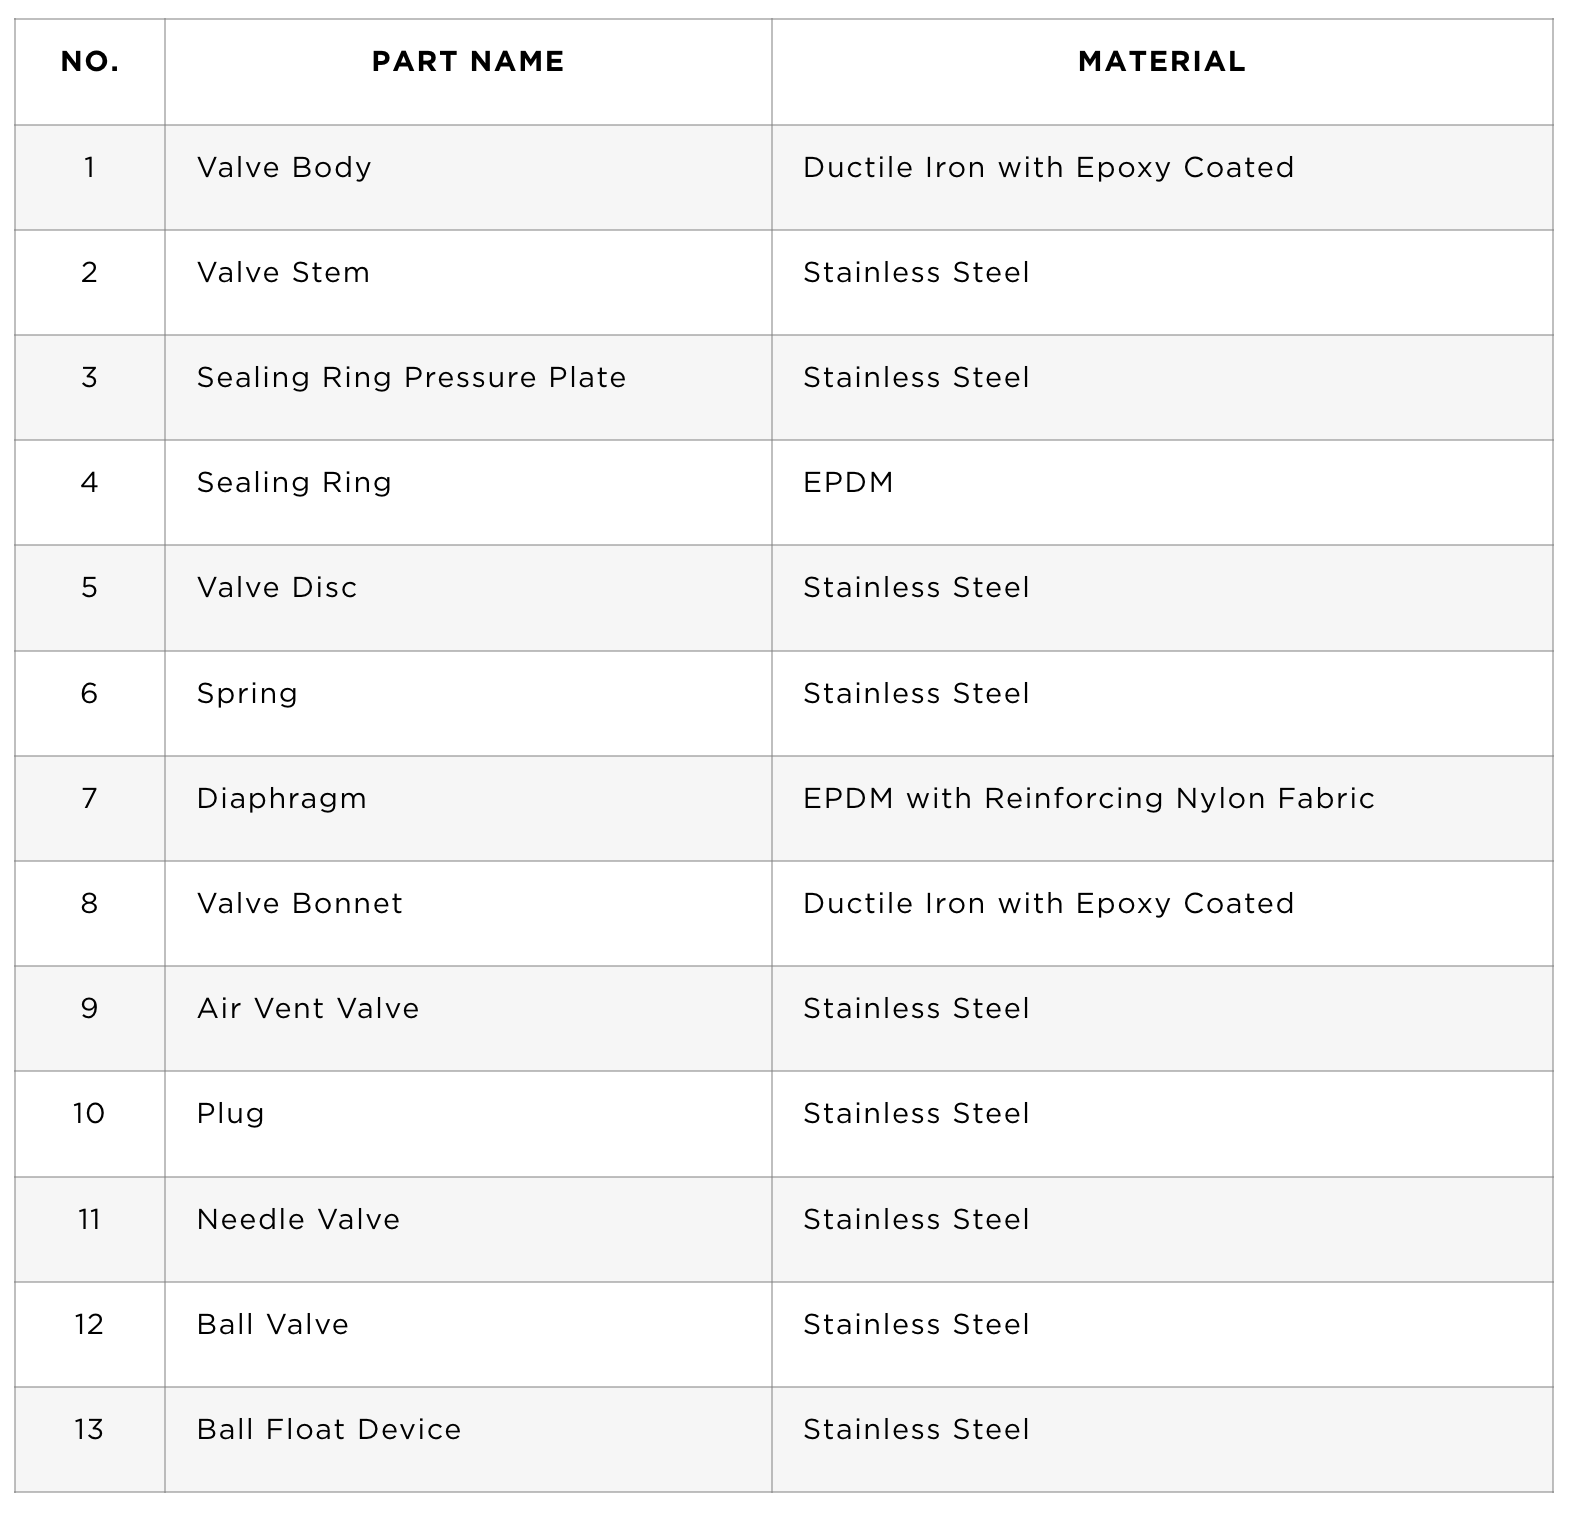Click EPDM with Reinforcing Nylon Fabric

(x=1089, y=799)
